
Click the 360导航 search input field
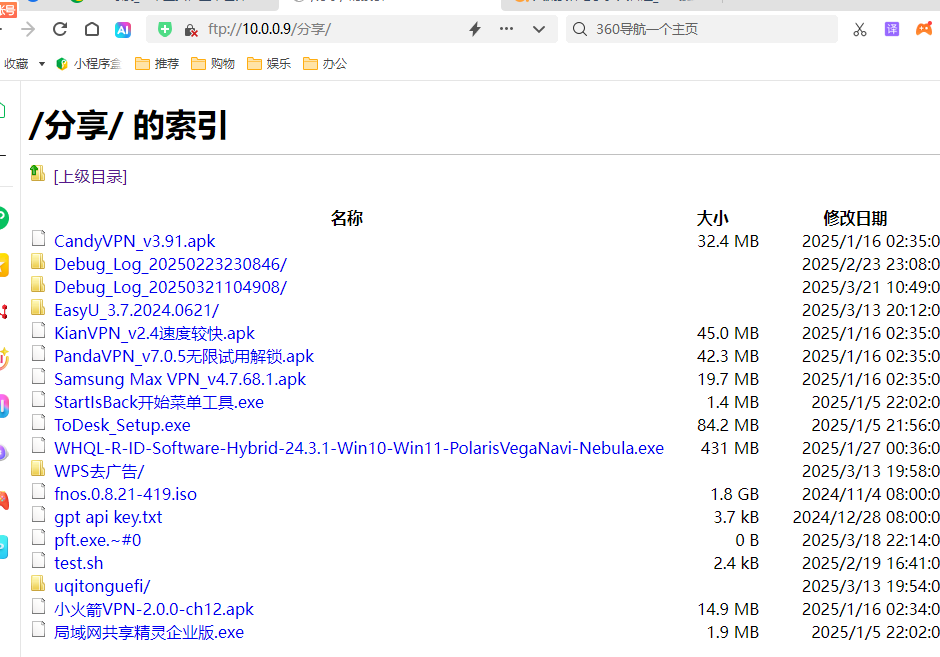coord(701,29)
